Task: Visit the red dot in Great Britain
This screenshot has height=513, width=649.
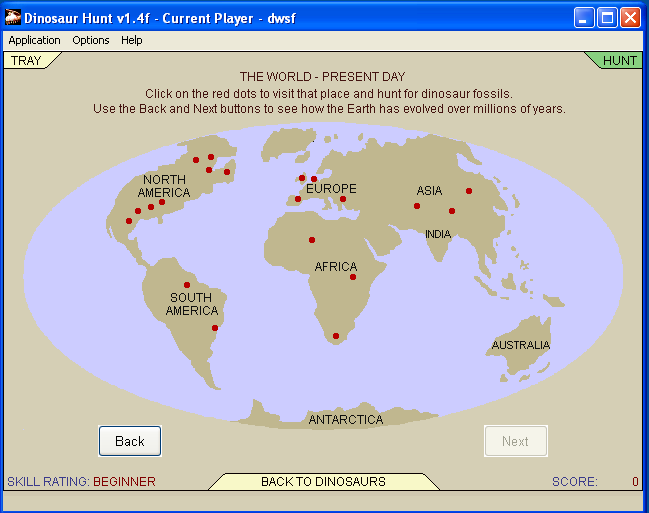Action: pyautogui.click(x=302, y=178)
